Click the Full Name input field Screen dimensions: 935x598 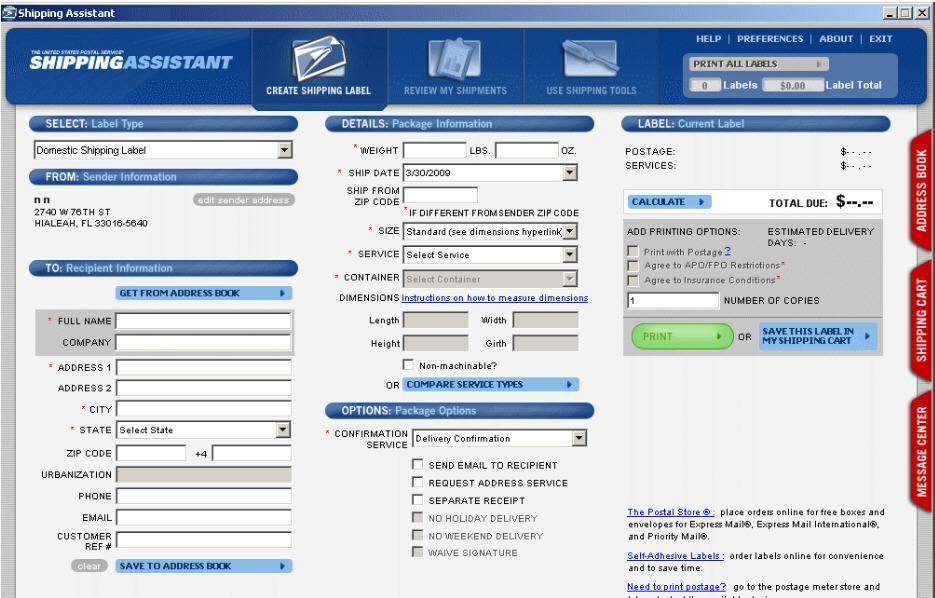(x=203, y=321)
